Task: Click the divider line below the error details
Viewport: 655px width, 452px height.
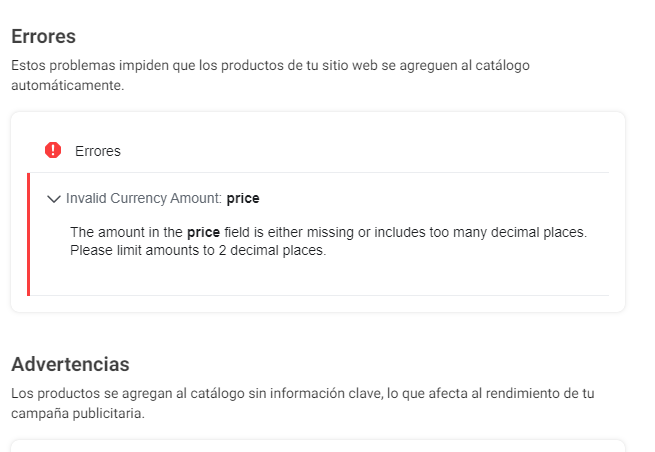Action: click(x=320, y=295)
